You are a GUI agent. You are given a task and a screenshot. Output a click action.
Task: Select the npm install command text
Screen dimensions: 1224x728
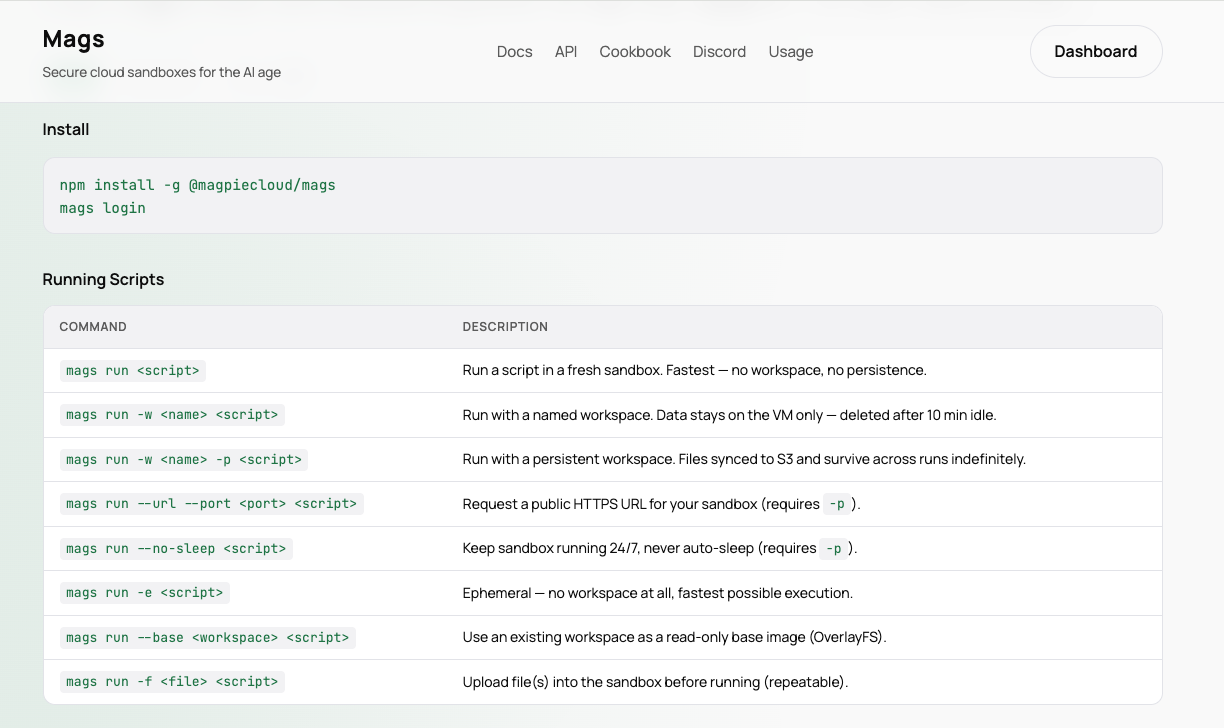coord(197,185)
